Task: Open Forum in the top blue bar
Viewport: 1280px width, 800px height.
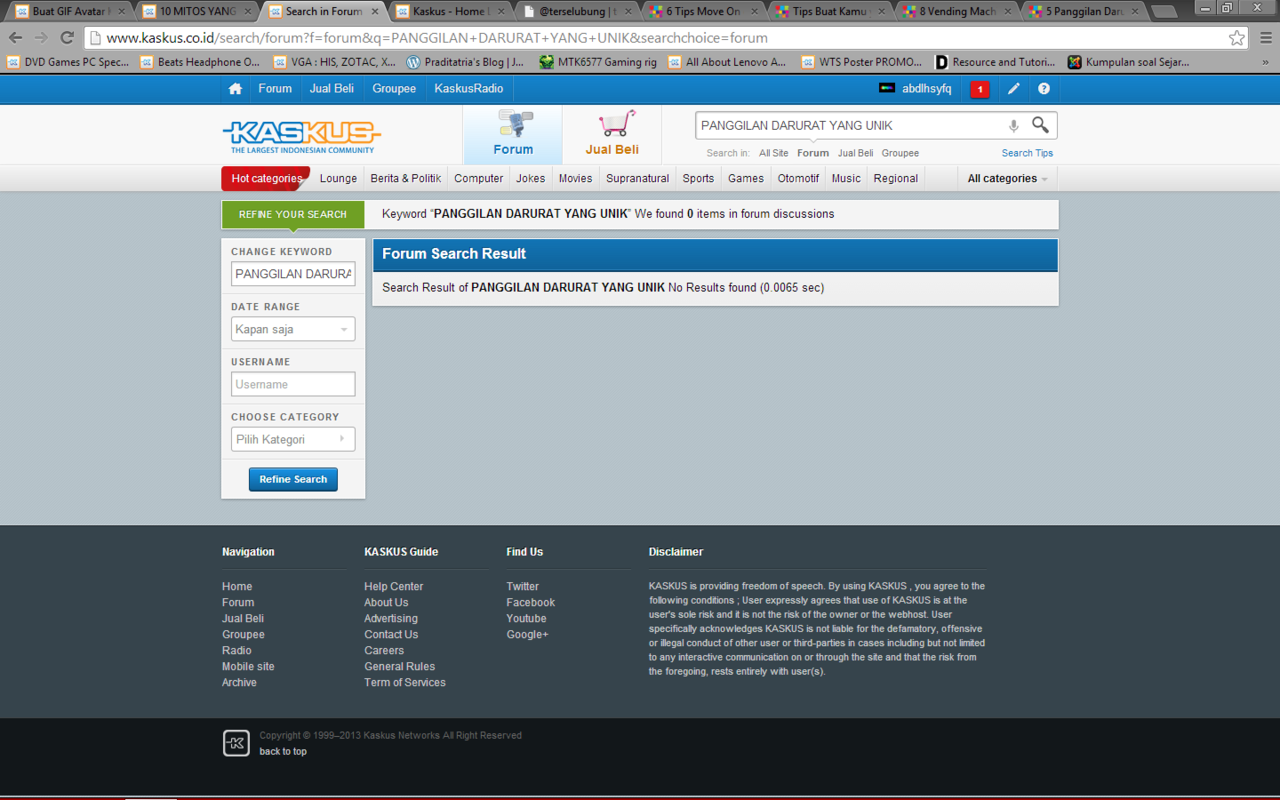Action: point(275,89)
